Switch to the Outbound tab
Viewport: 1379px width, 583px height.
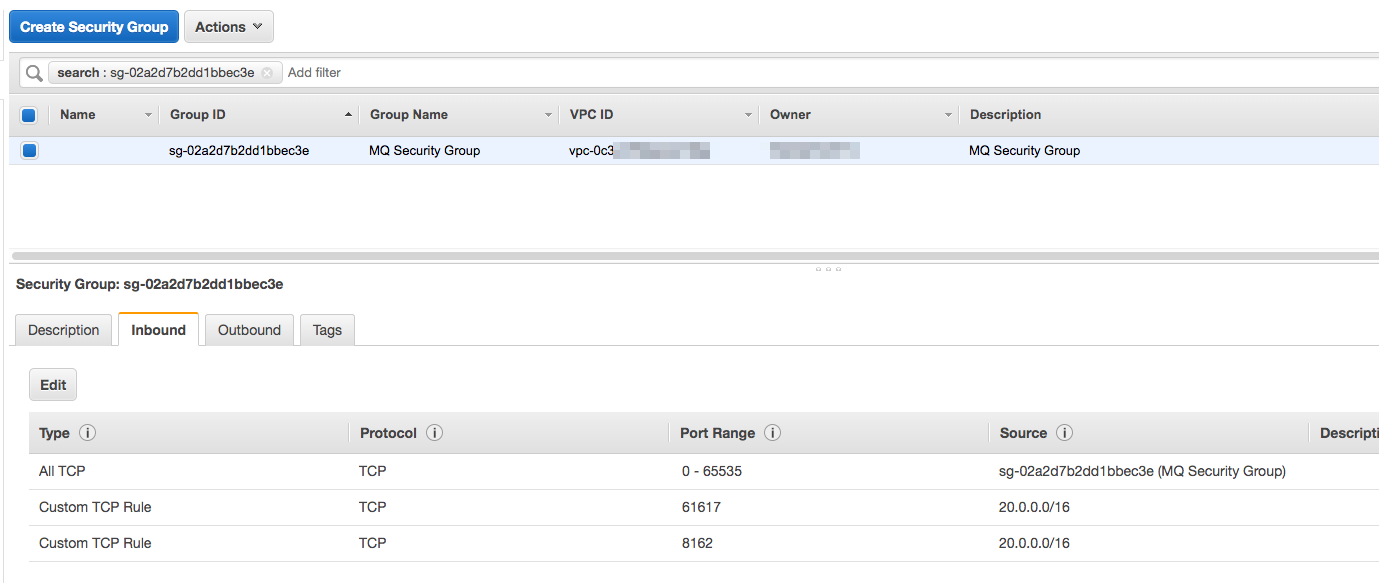coord(249,330)
